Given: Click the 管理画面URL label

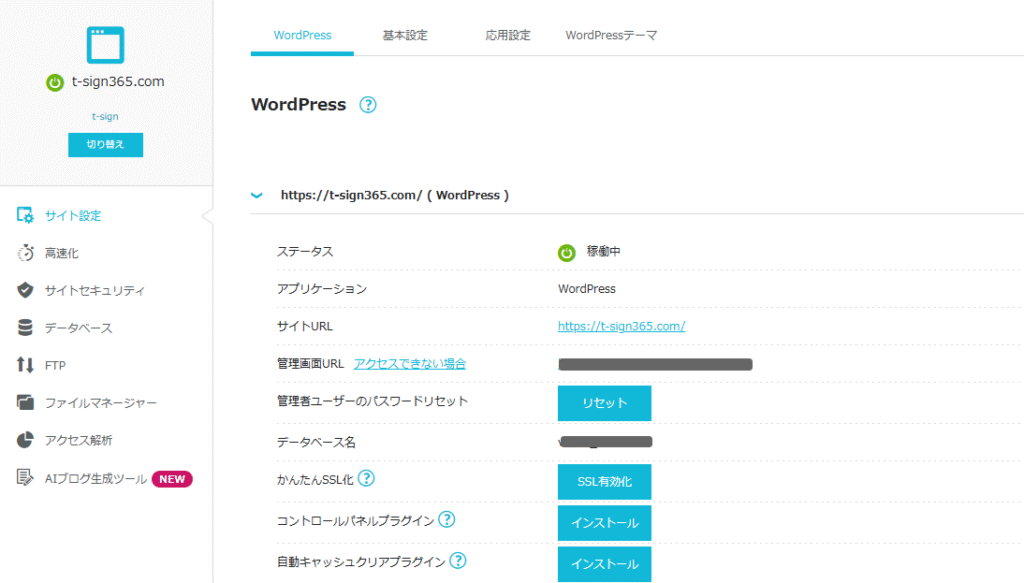Looking at the screenshot, I should [310, 364].
